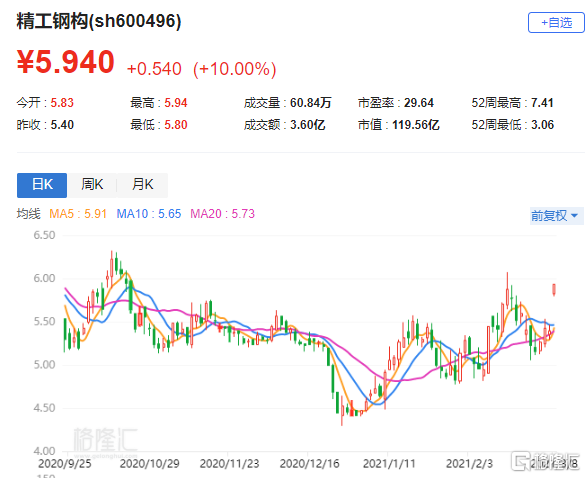
Task: Click the 4.50 y-axis price label
Action: [44, 408]
